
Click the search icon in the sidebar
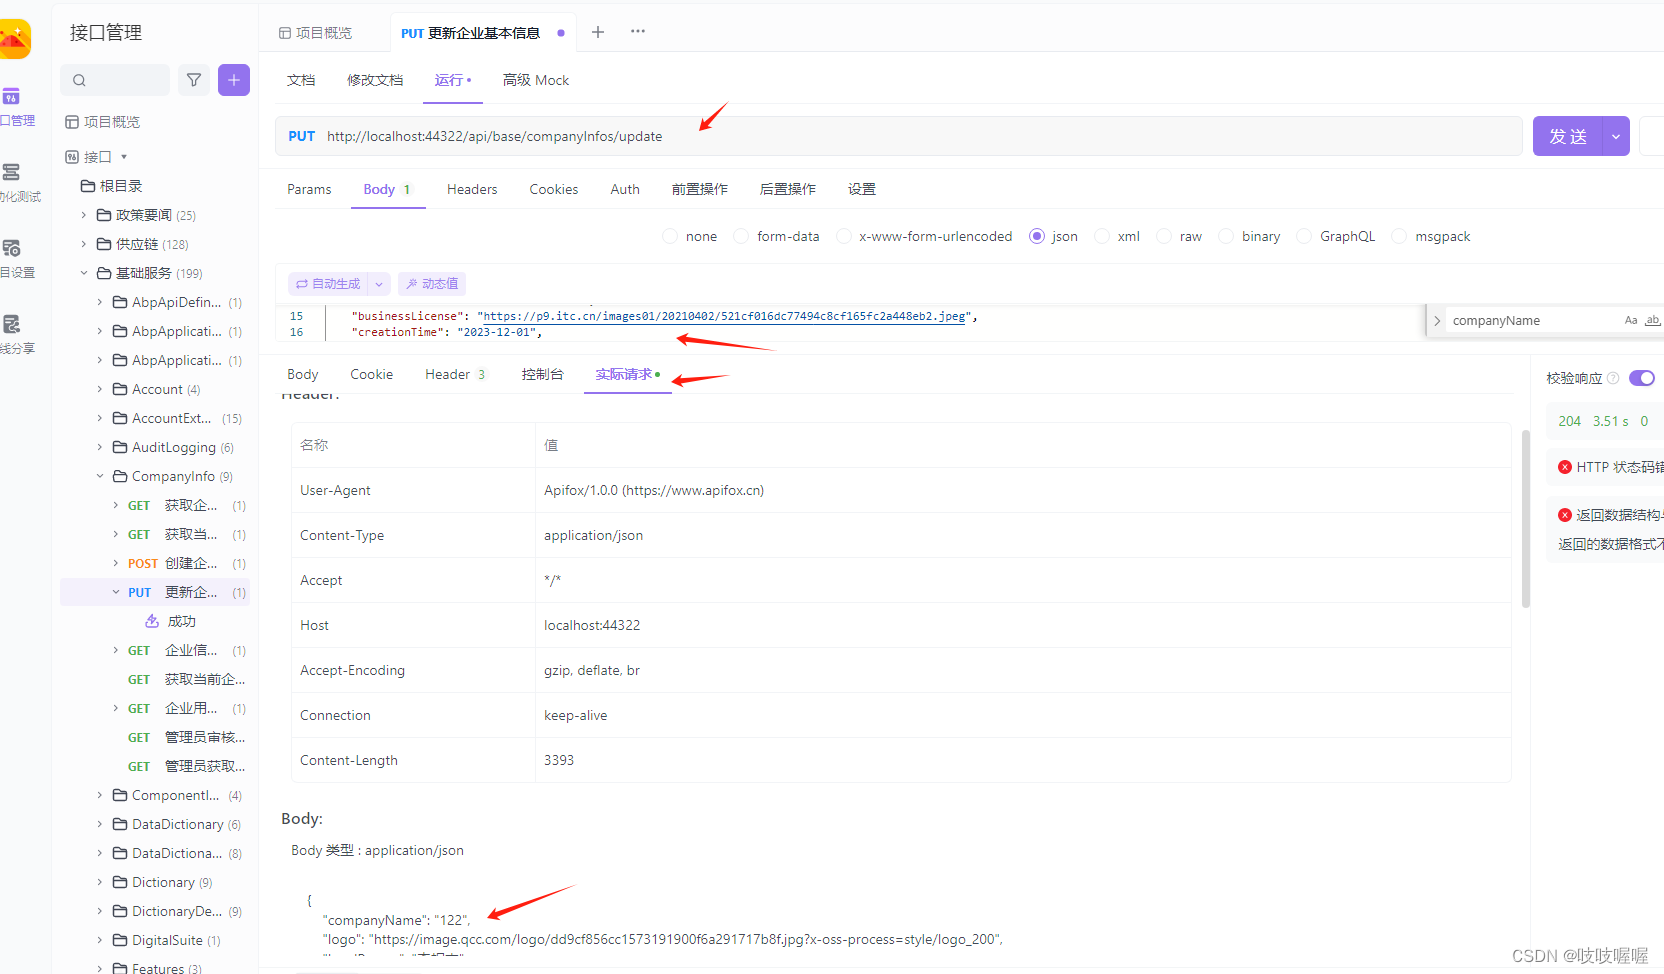[79, 80]
